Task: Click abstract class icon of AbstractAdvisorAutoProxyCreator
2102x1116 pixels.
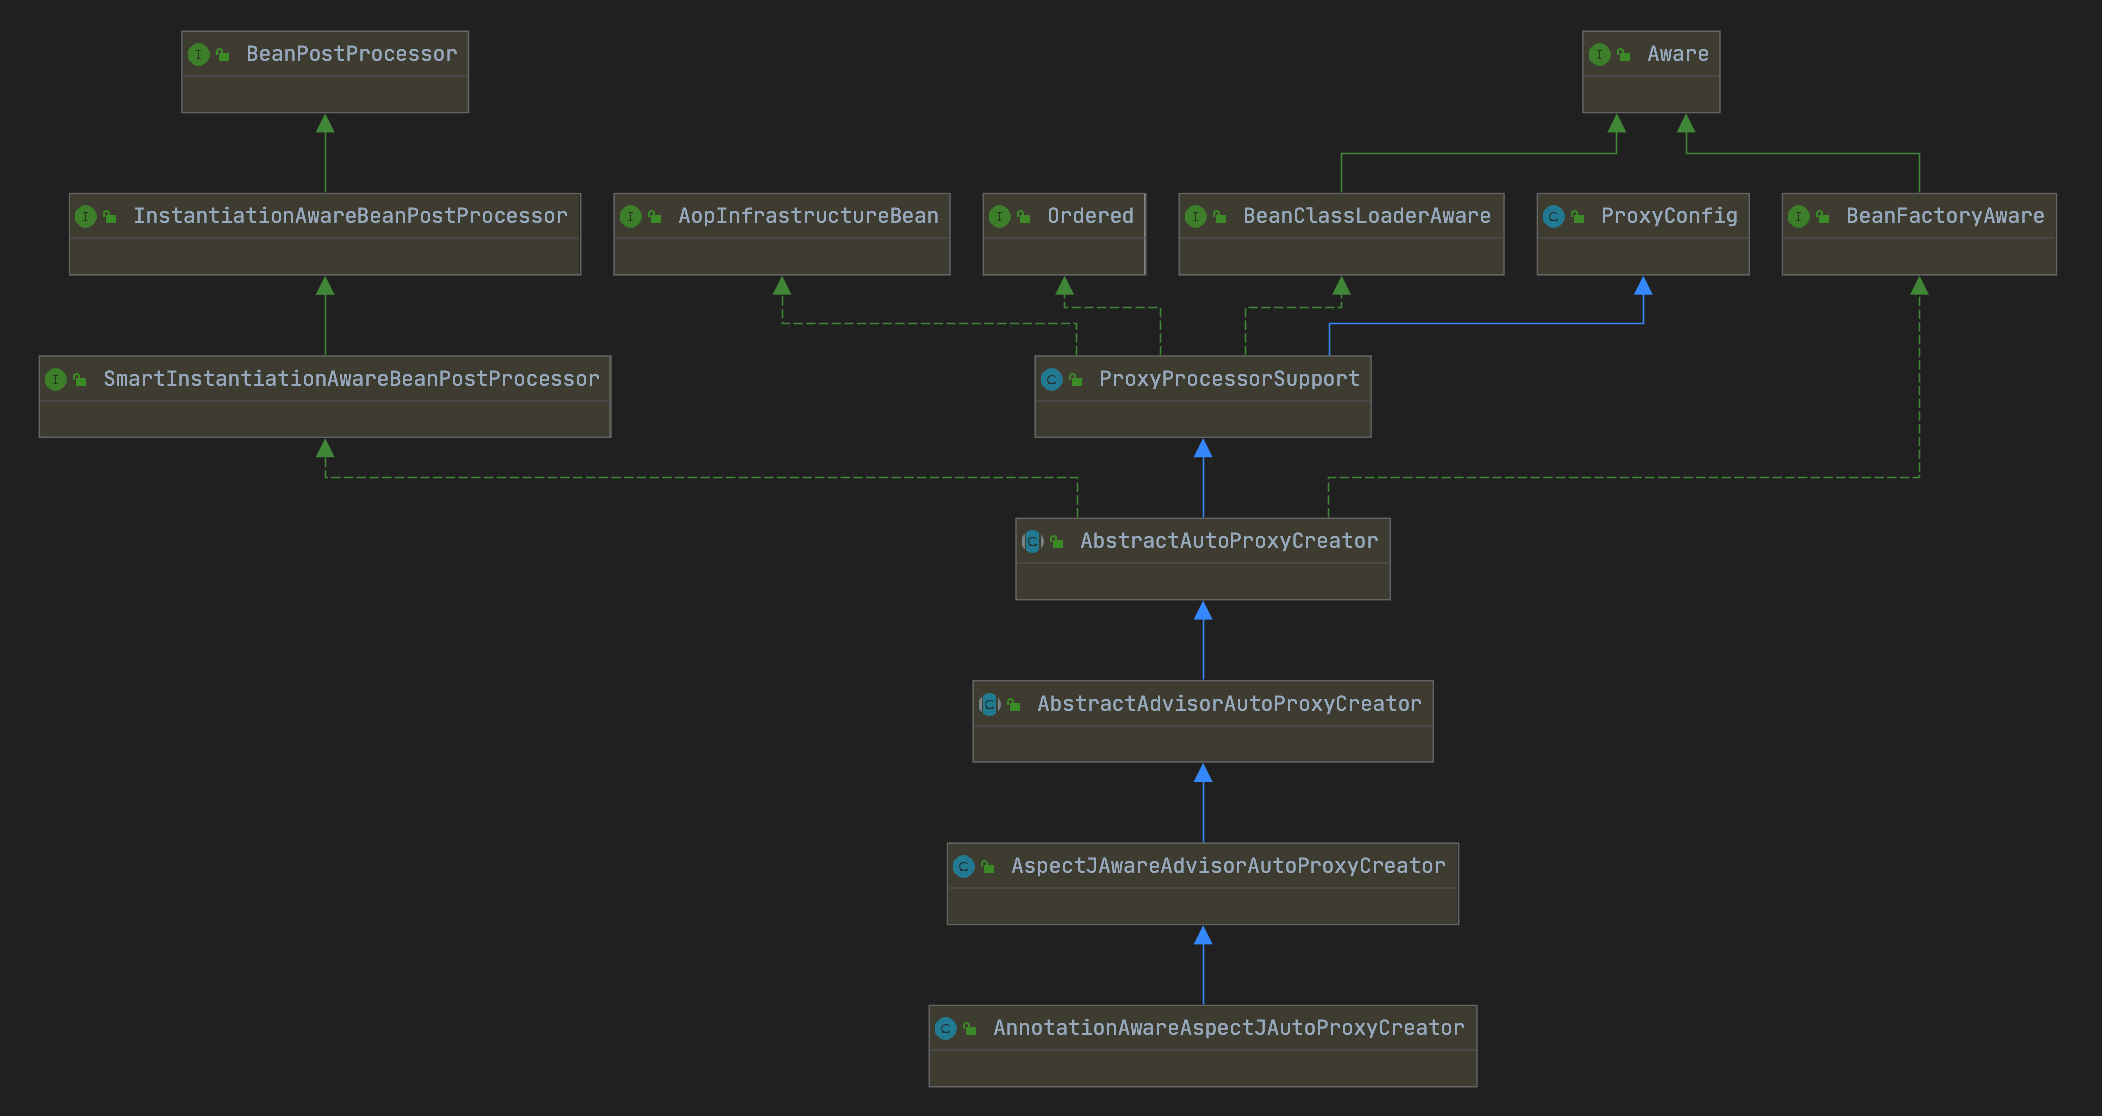Action: pos(989,704)
